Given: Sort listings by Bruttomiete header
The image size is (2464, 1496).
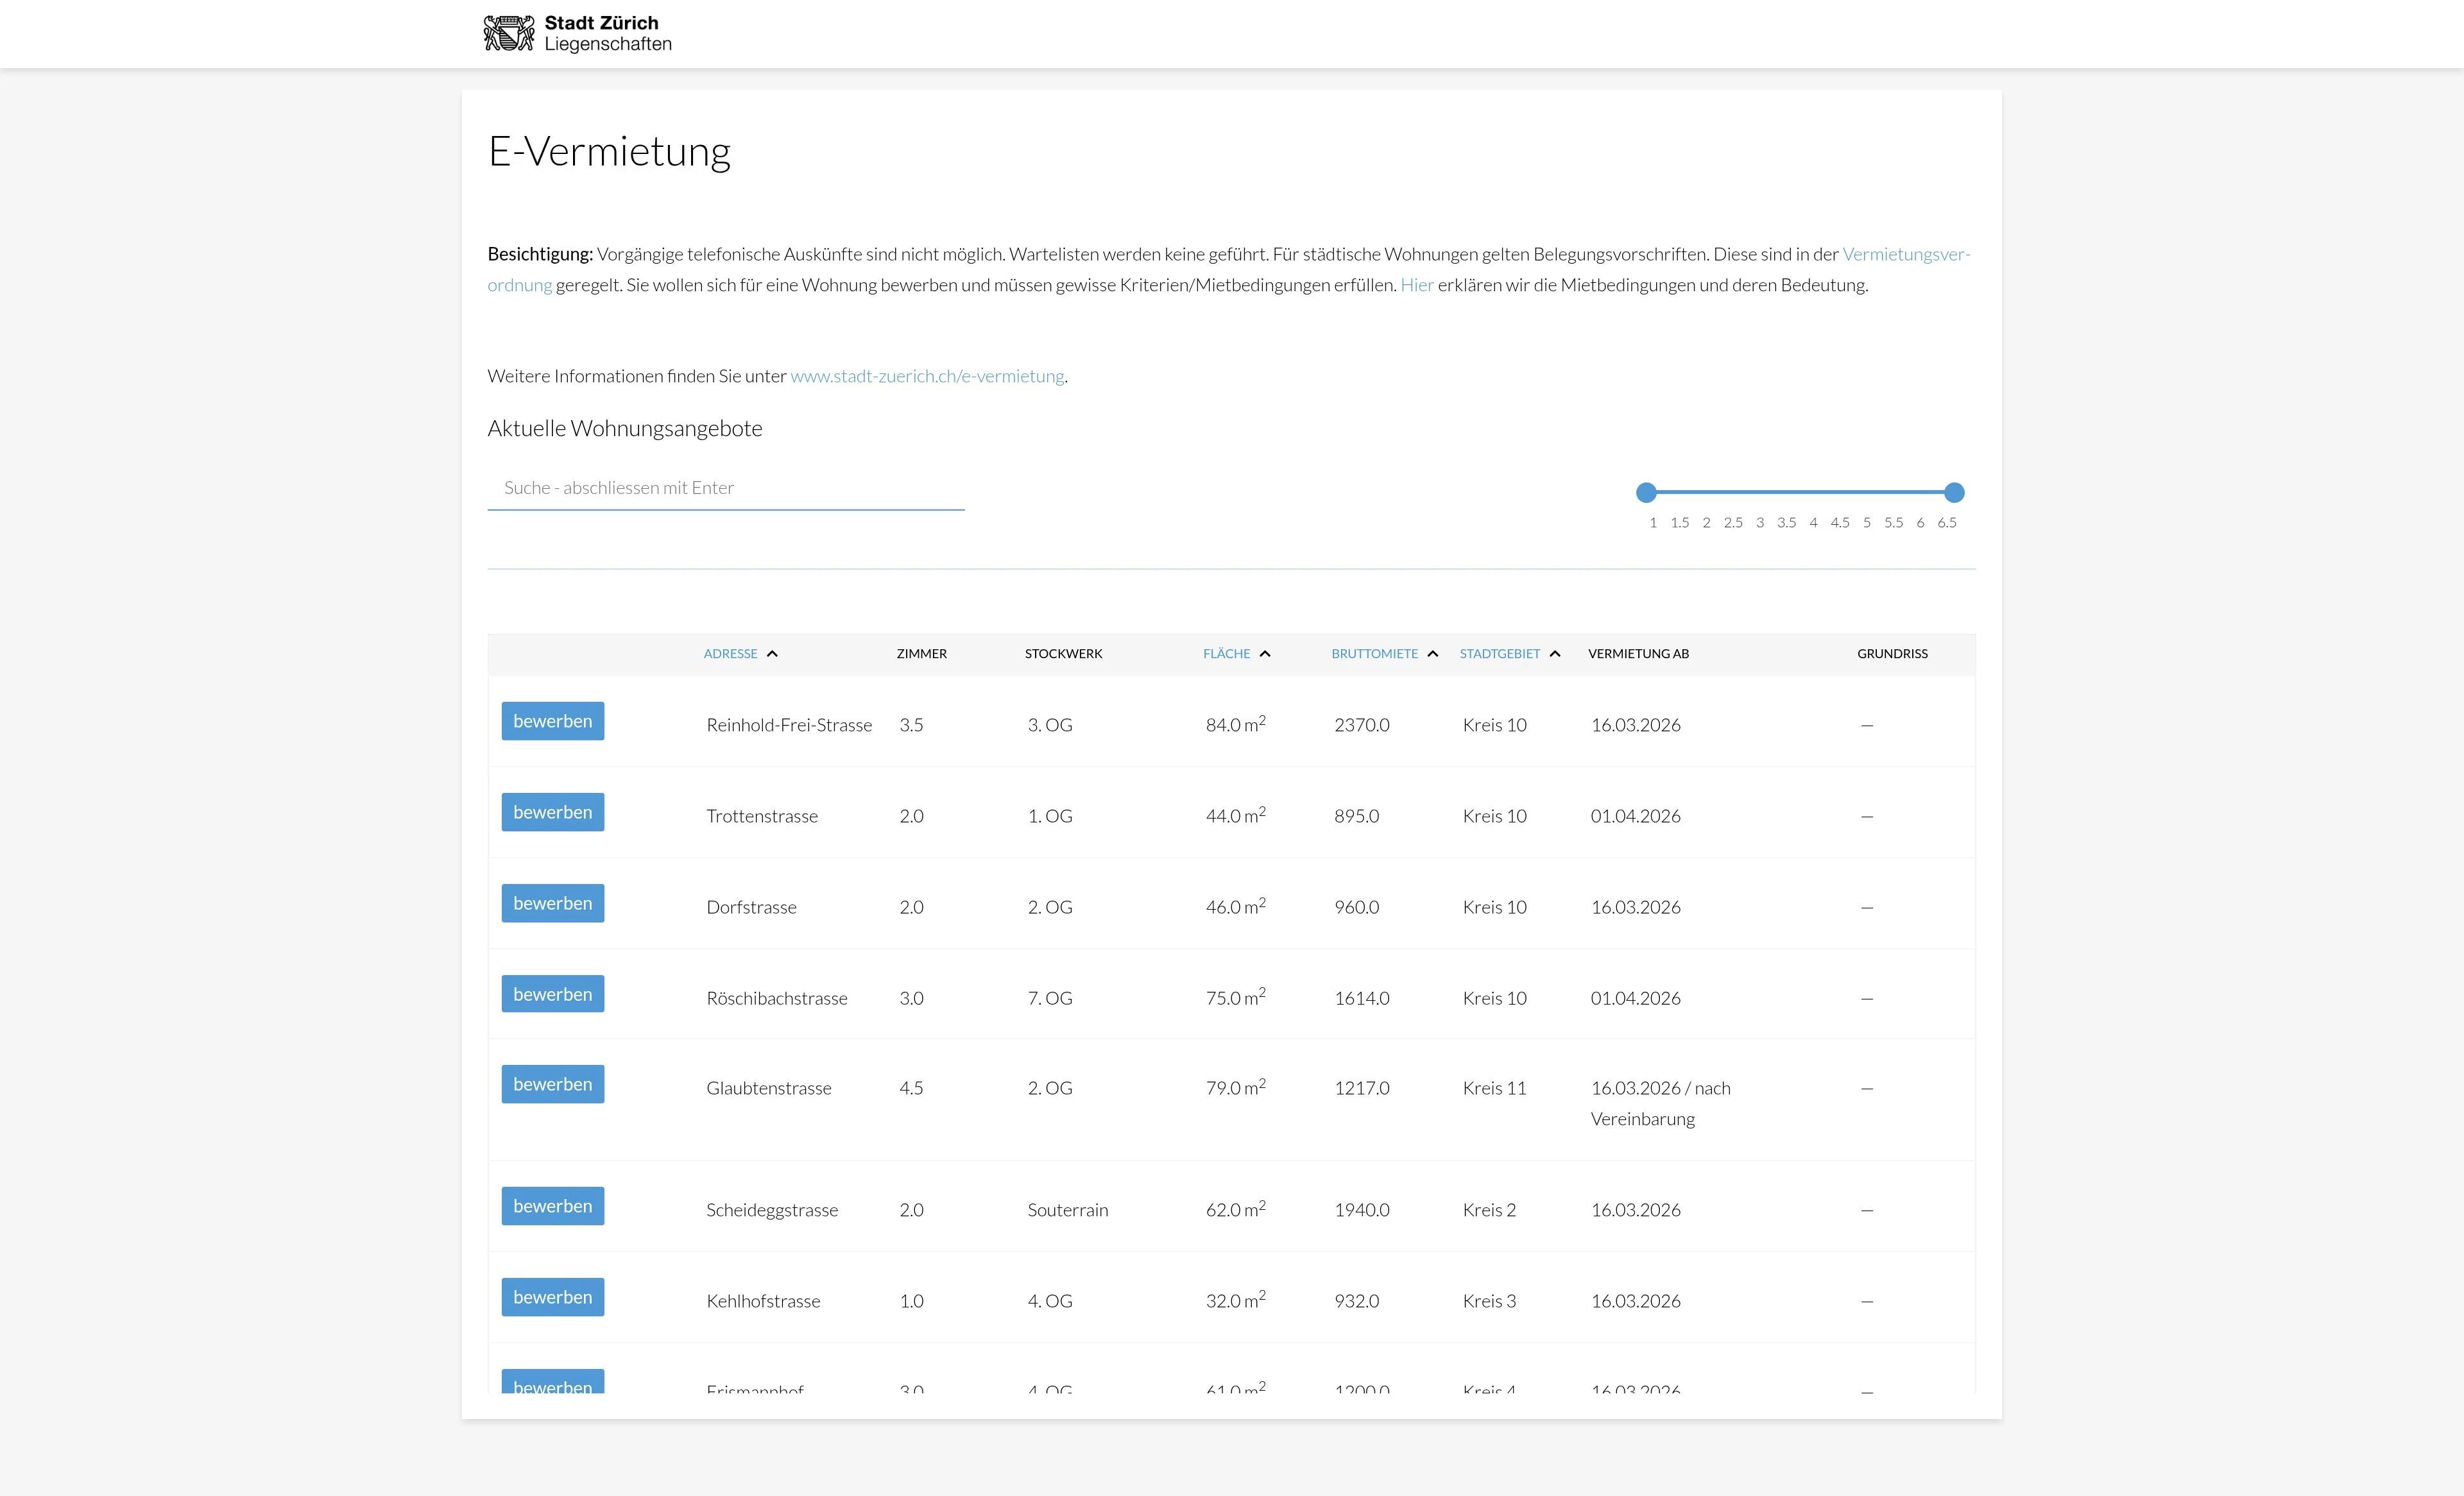Looking at the screenshot, I should pos(1374,654).
